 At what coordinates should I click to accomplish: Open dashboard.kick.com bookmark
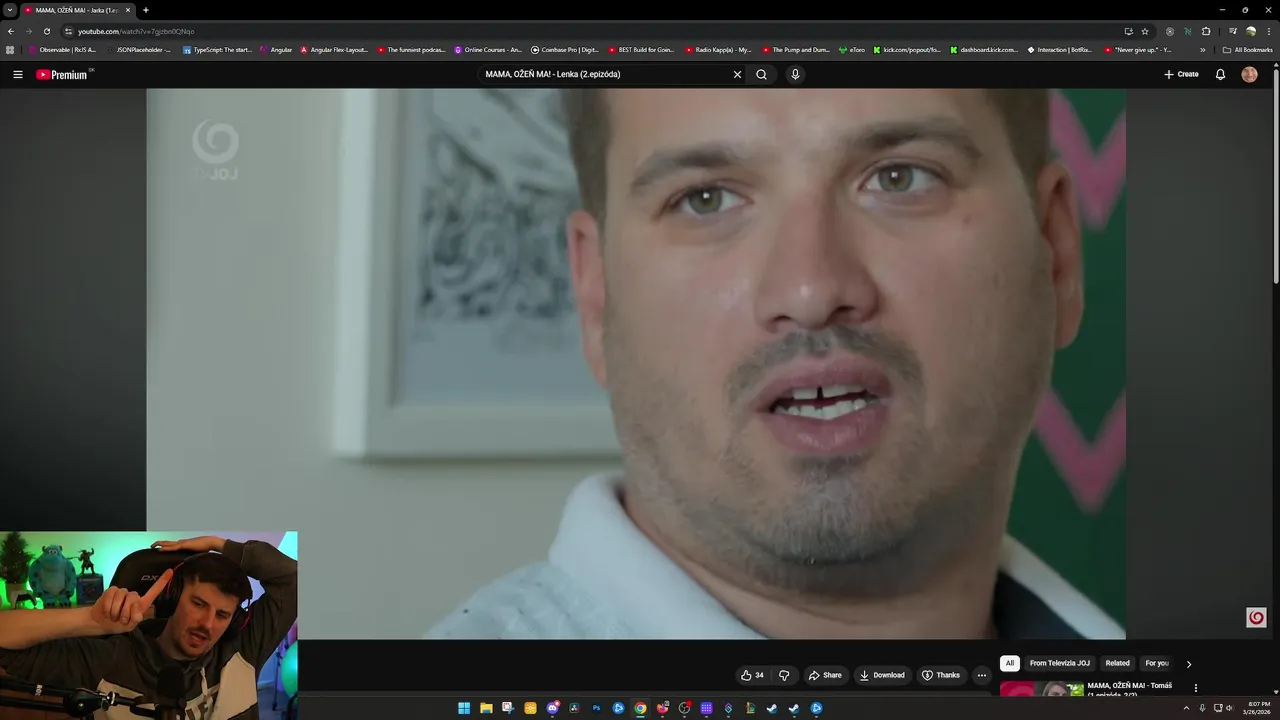pos(984,49)
